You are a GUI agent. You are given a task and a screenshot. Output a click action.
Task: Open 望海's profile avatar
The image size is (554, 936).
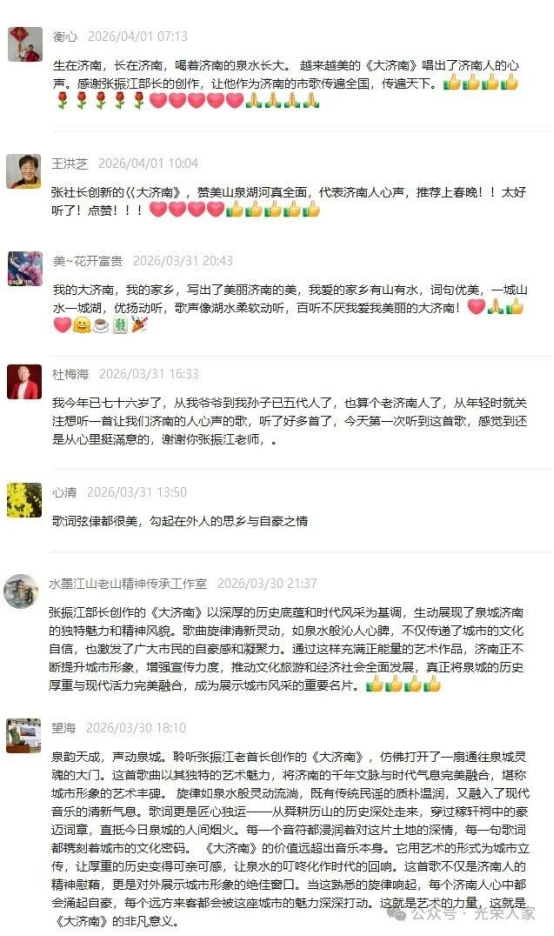coord(24,735)
